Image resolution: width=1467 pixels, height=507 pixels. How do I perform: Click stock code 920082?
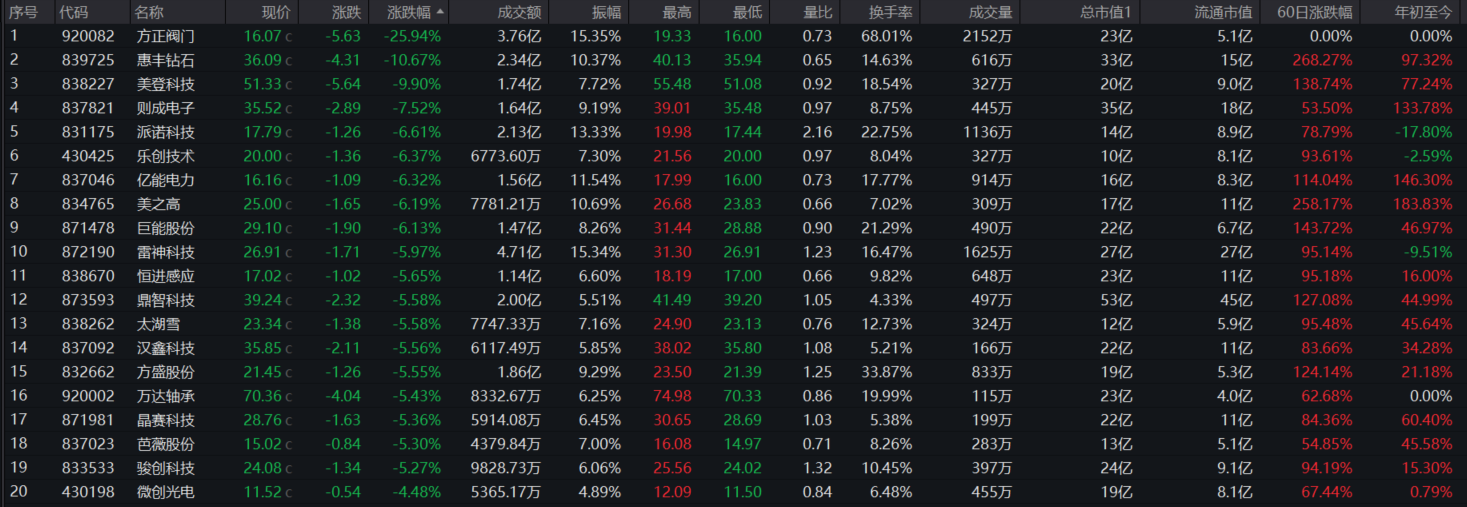(88, 36)
